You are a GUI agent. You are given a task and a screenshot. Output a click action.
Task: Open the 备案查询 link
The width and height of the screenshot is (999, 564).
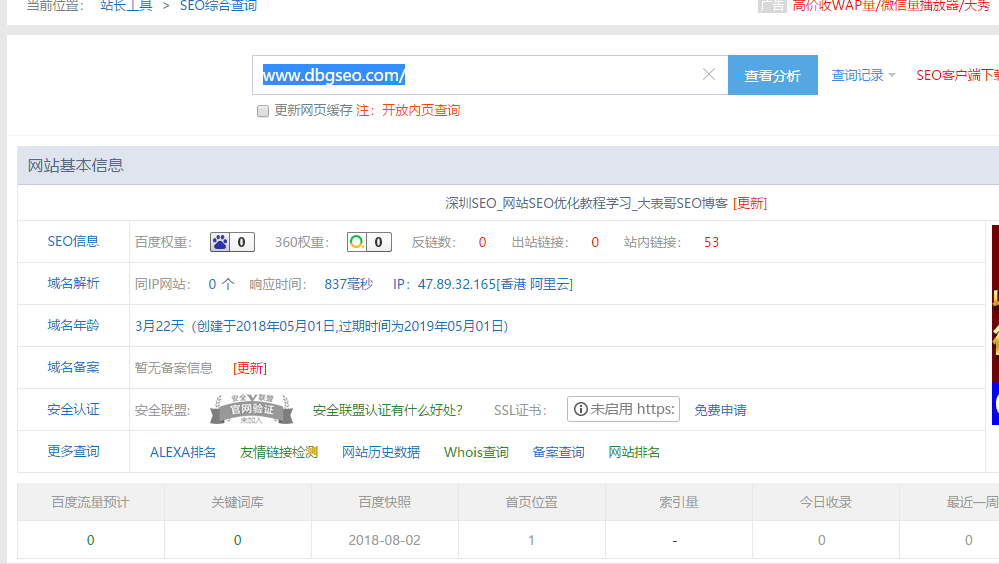(x=558, y=452)
